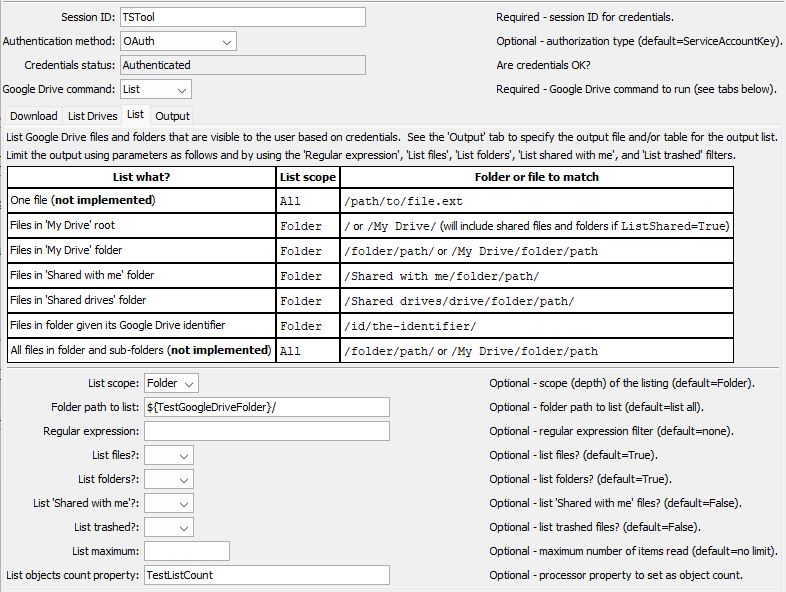This screenshot has width=786, height=592.
Task: Click the Session ID input field
Action: [243, 17]
